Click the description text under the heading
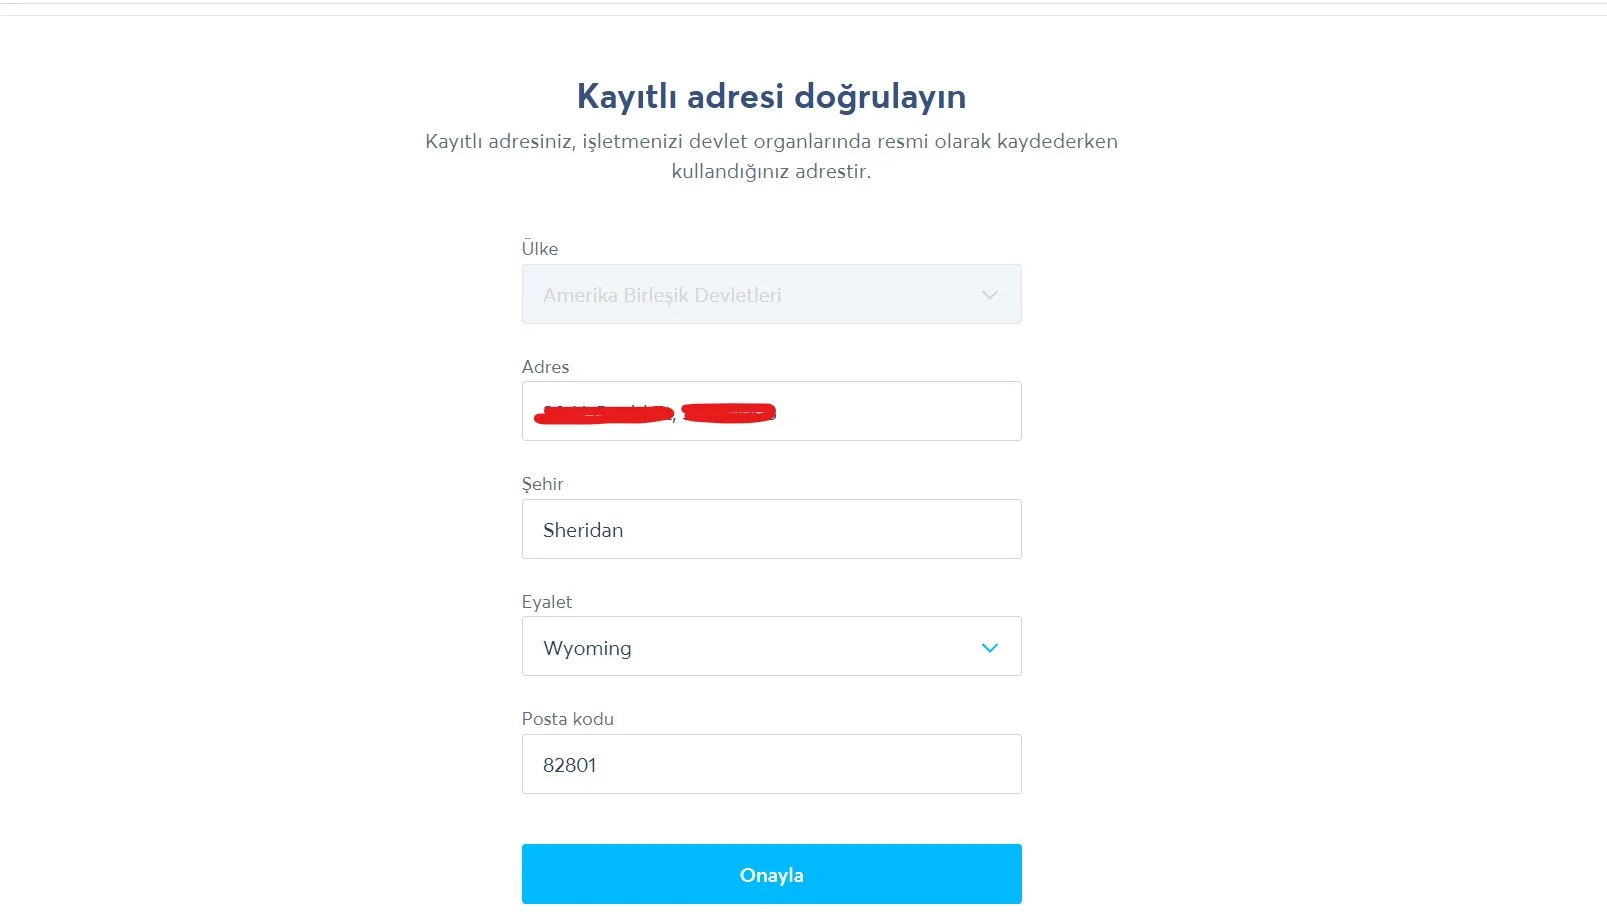Viewport: 1607px width, 922px height. (x=770, y=155)
